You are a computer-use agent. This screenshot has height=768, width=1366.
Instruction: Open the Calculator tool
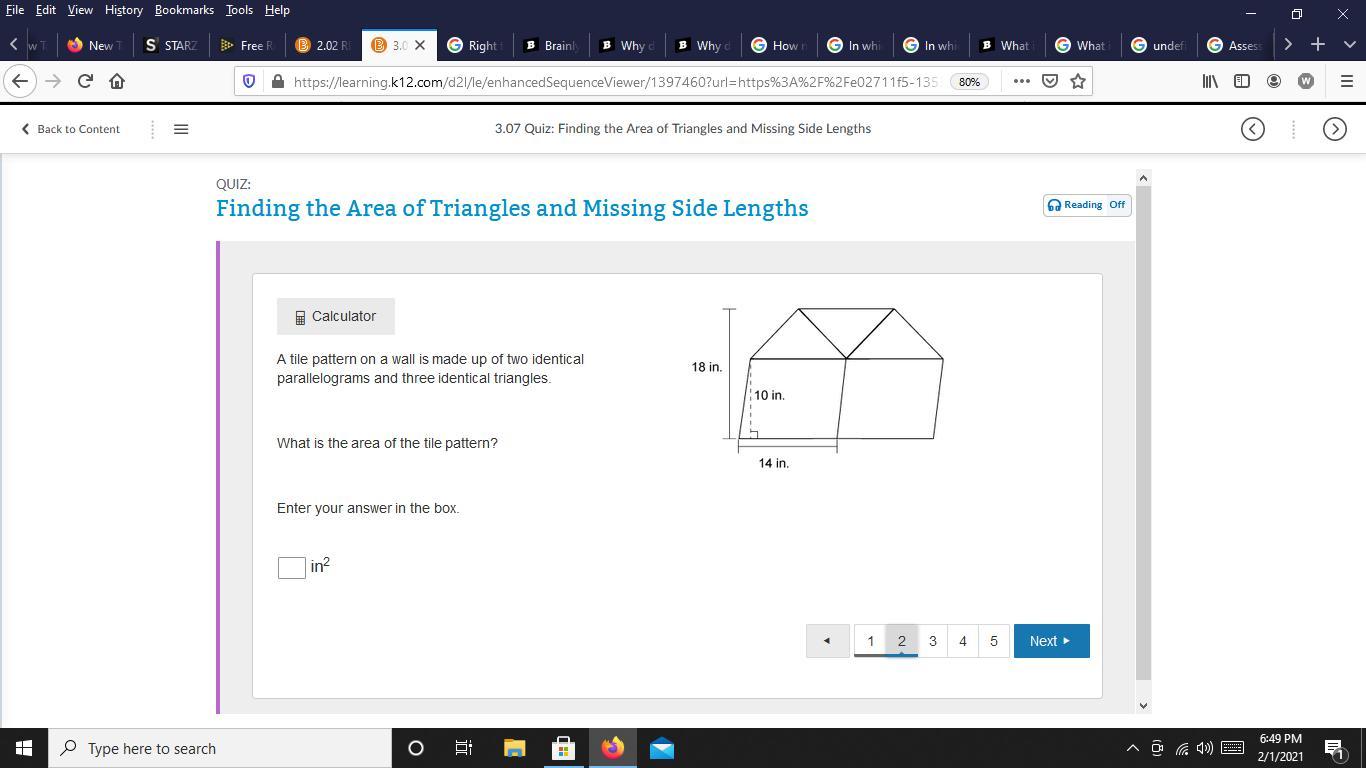(x=336, y=317)
